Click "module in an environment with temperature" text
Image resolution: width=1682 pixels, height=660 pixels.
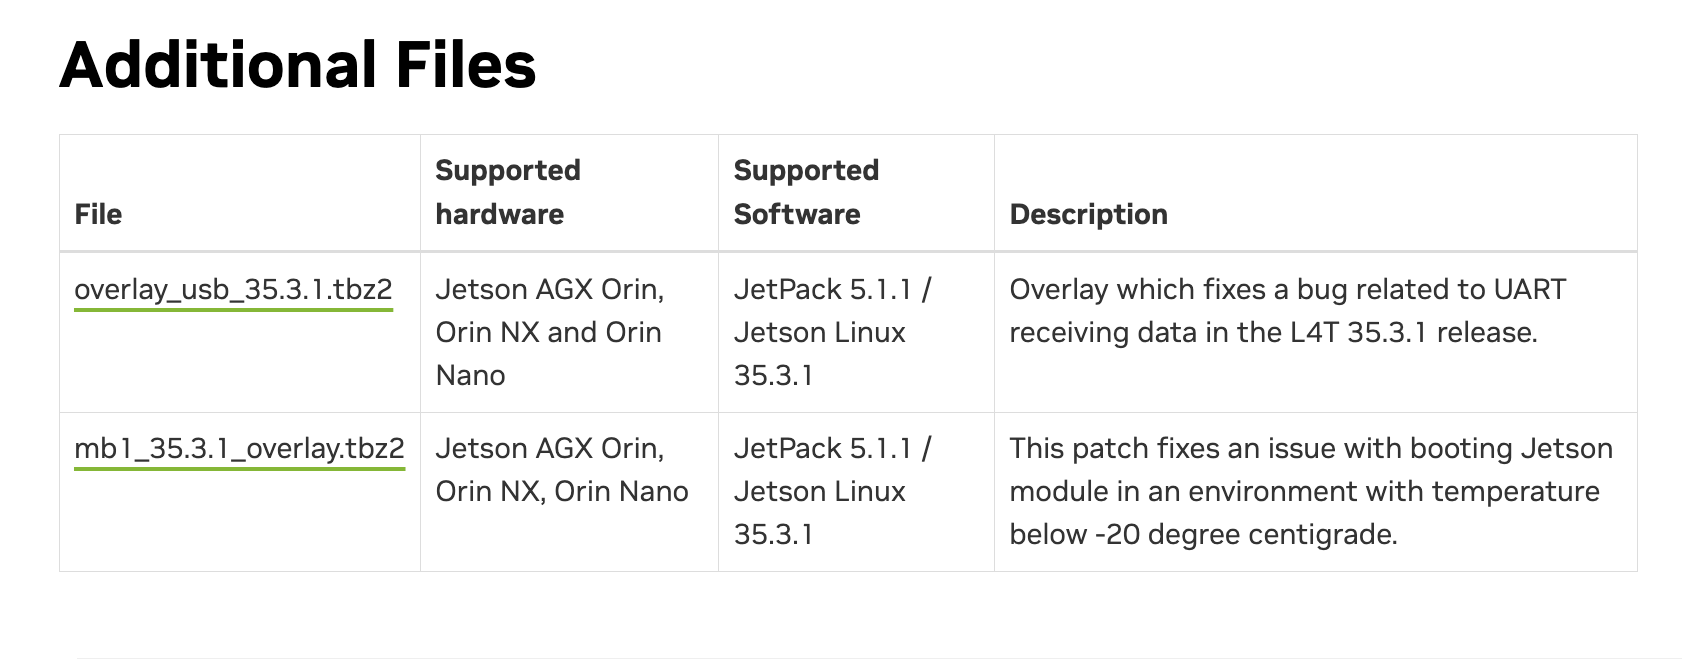[x=1304, y=491]
